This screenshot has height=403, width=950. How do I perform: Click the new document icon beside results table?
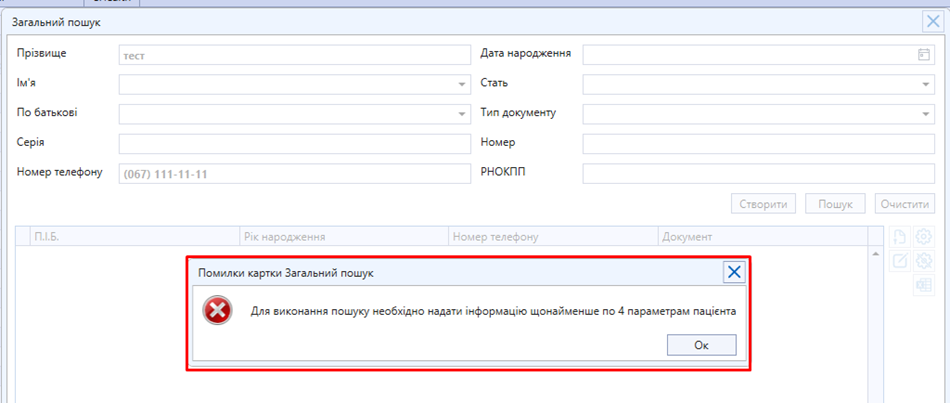point(900,237)
